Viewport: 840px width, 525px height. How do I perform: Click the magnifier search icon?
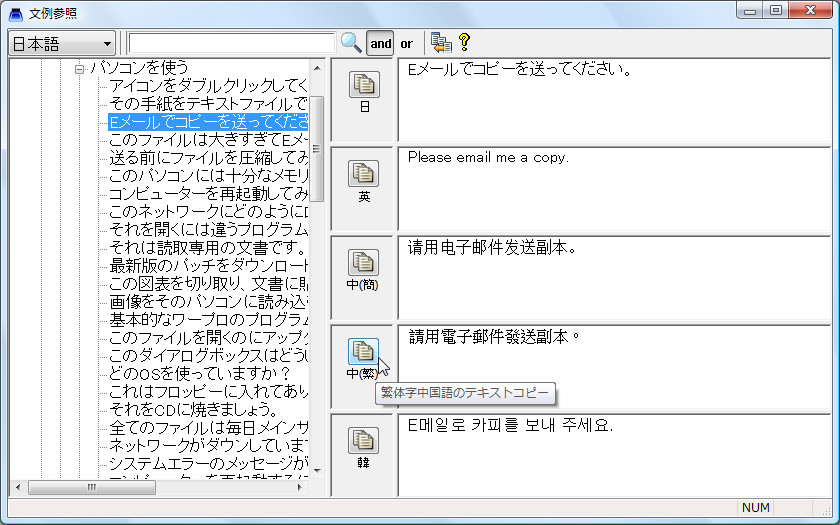[351, 43]
